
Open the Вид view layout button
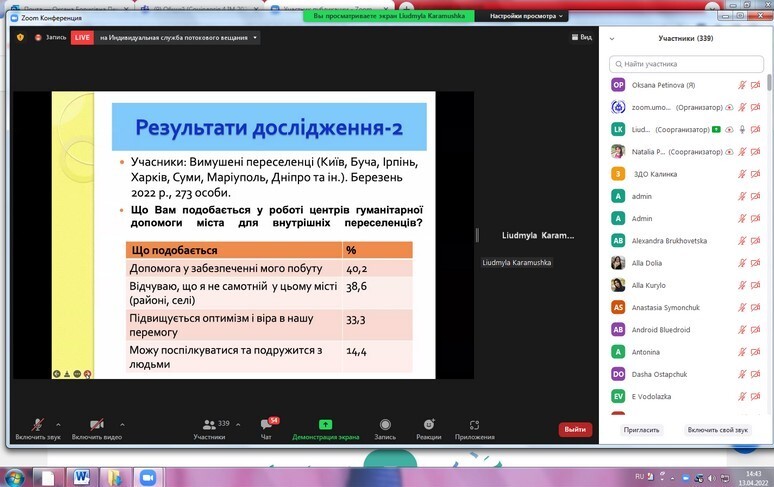point(581,37)
